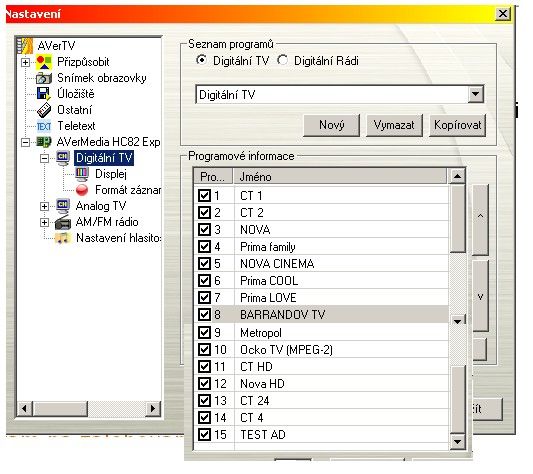
Task: Click the Snímek obrazovky camera icon
Action: (x=44, y=78)
